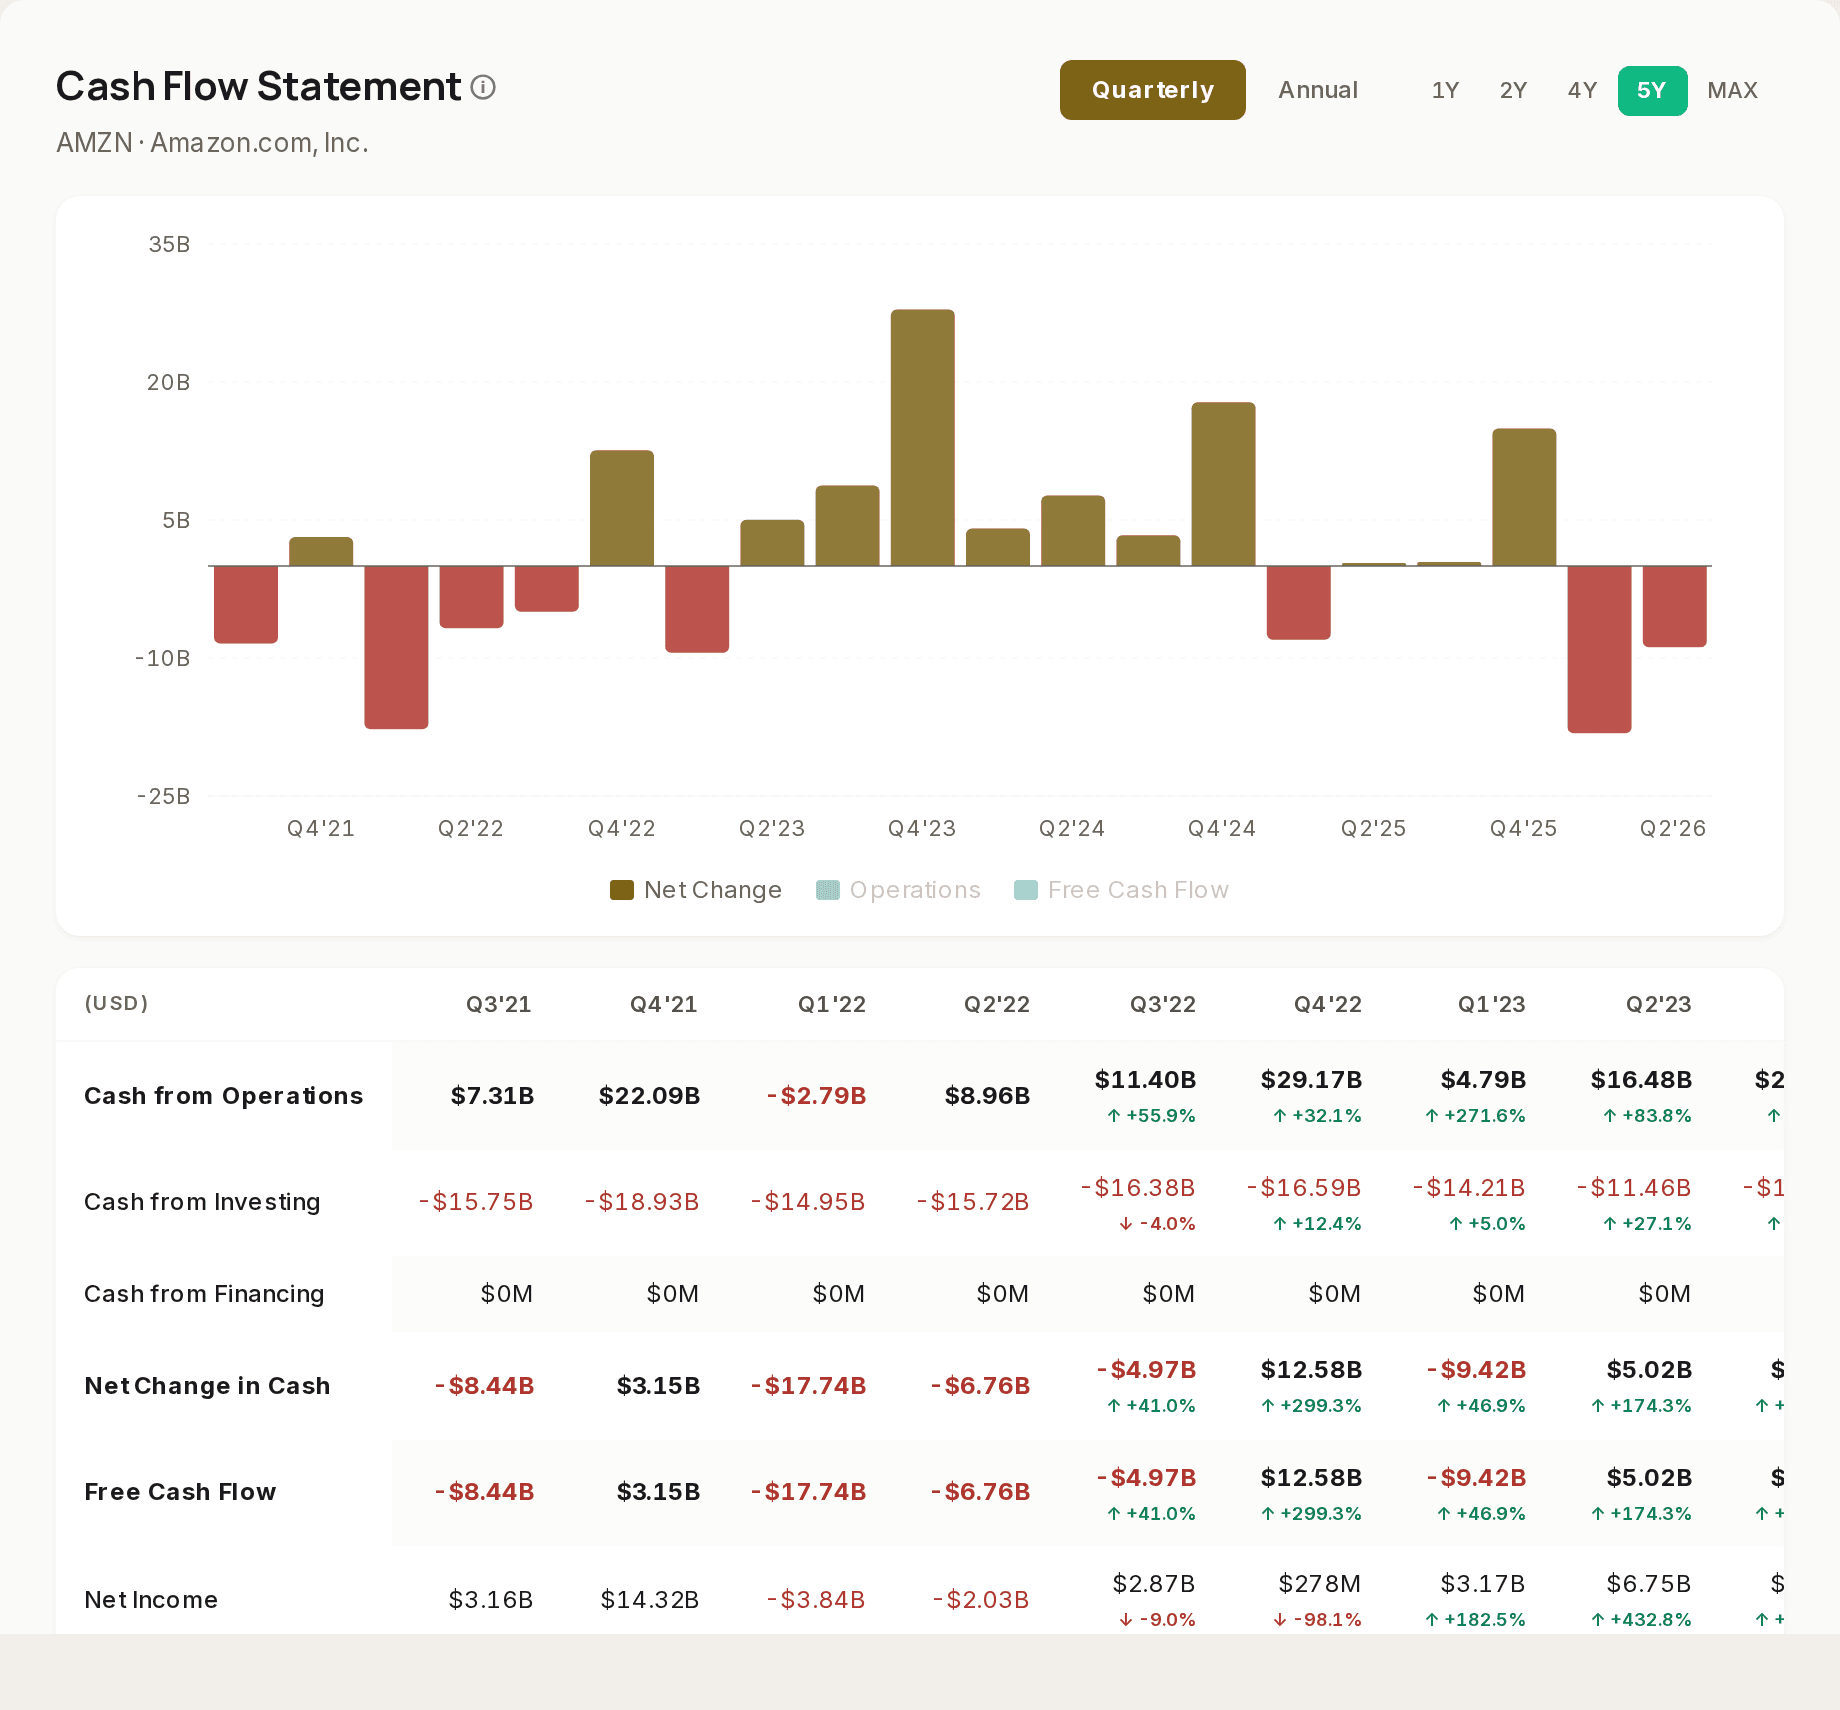1840x1710 pixels.
Task: Click the +432.8% Net Income change
Action: tap(1641, 1620)
